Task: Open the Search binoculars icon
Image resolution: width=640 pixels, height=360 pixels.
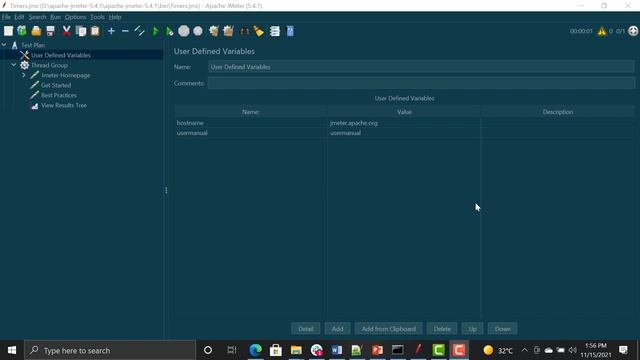Action: point(244,31)
